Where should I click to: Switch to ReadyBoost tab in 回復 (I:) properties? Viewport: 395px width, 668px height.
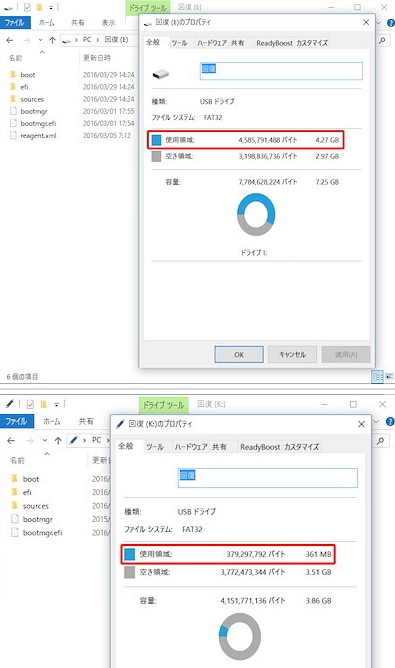[x=274, y=43]
